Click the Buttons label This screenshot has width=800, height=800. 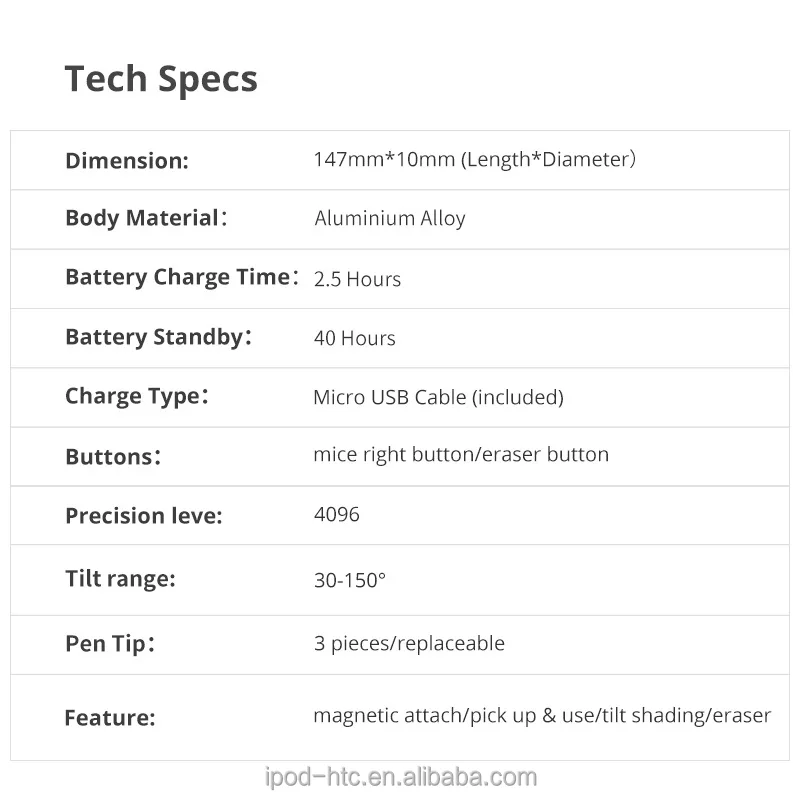point(113,456)
